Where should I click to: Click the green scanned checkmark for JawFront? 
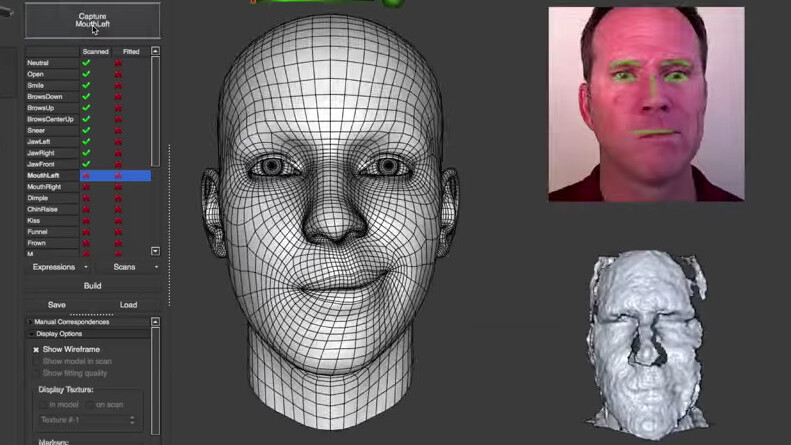click(86, 164)
